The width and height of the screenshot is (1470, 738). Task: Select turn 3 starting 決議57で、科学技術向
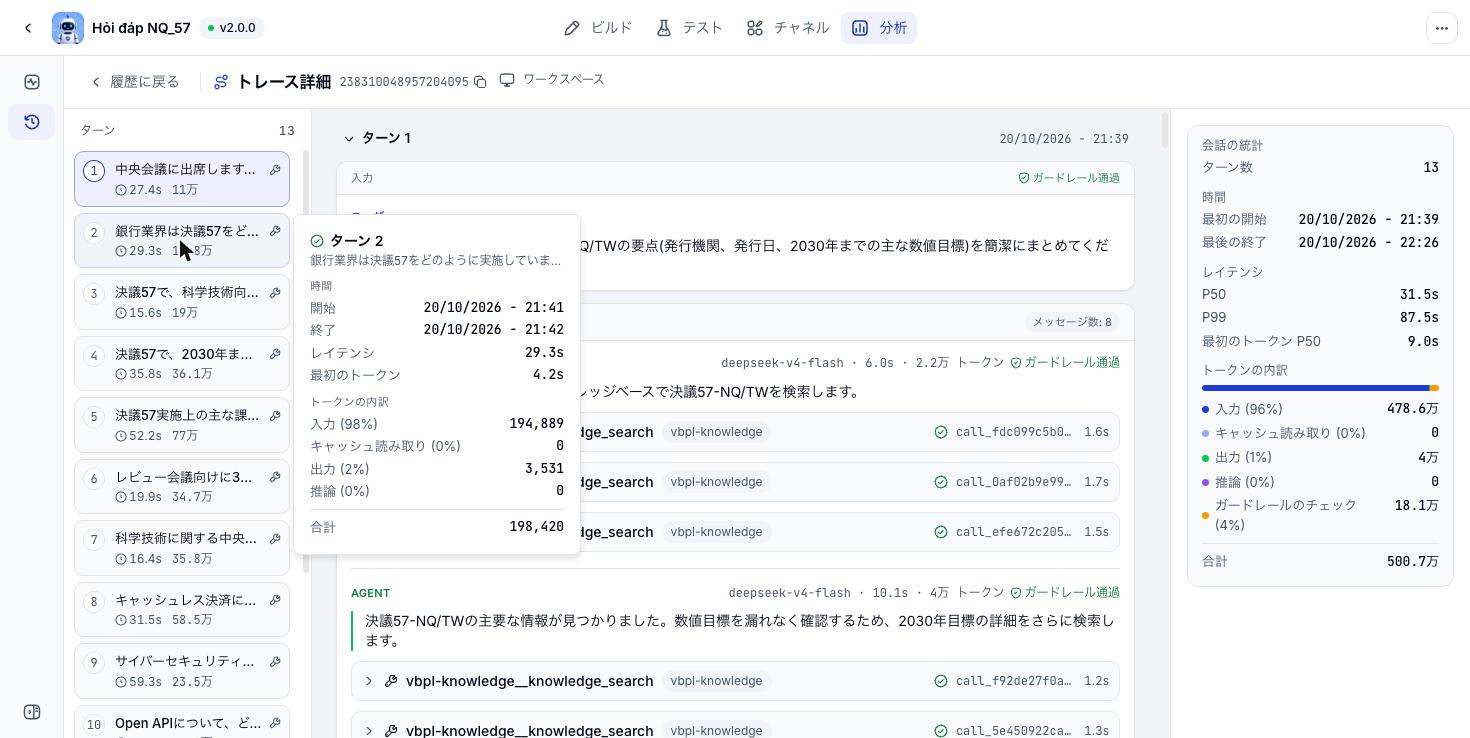[x=182, y=302]
